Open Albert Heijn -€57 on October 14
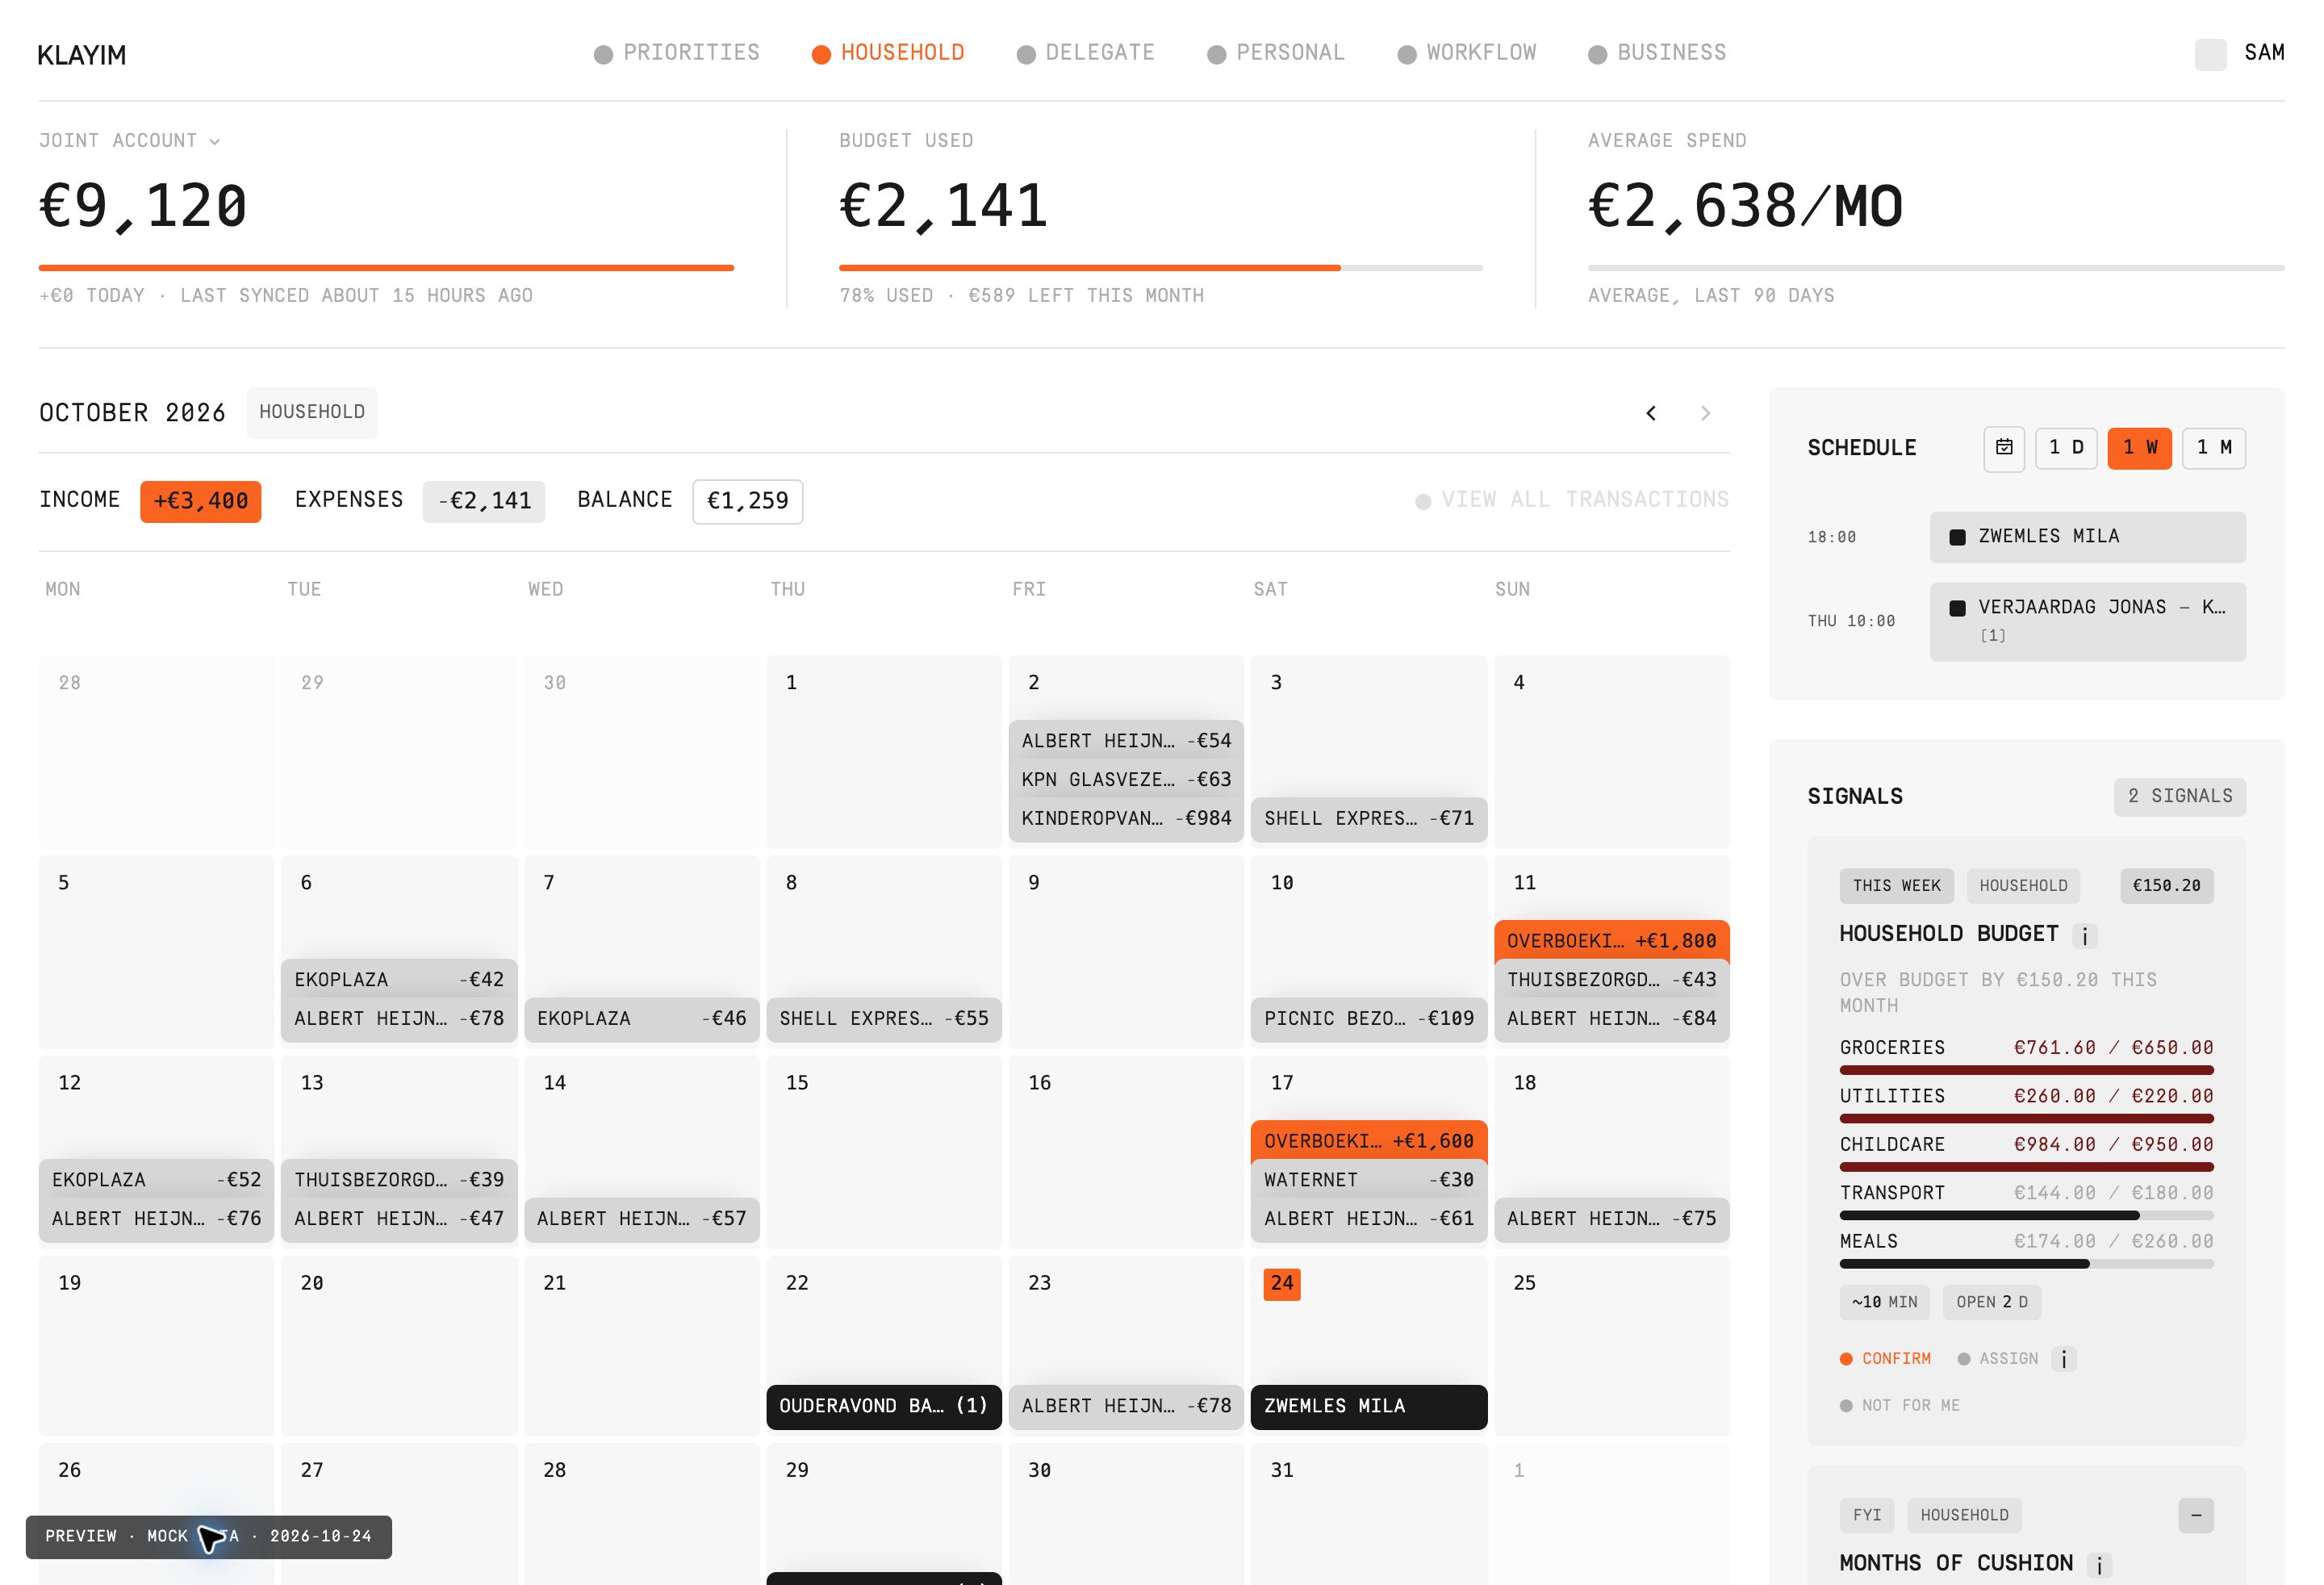Viewport: 2324px width, 1585px height. point(642,1219)
